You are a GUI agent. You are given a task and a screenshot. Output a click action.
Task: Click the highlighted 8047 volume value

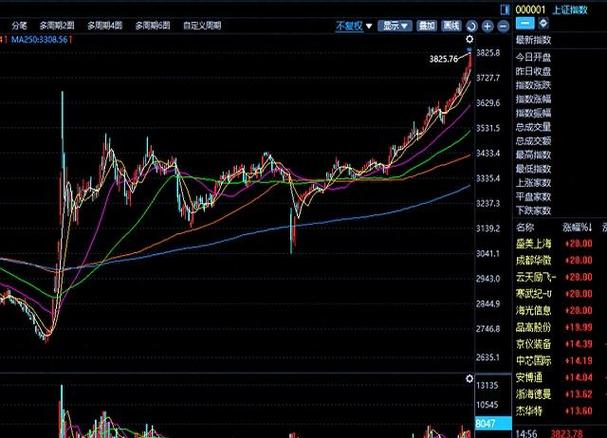tap(488, 425)
